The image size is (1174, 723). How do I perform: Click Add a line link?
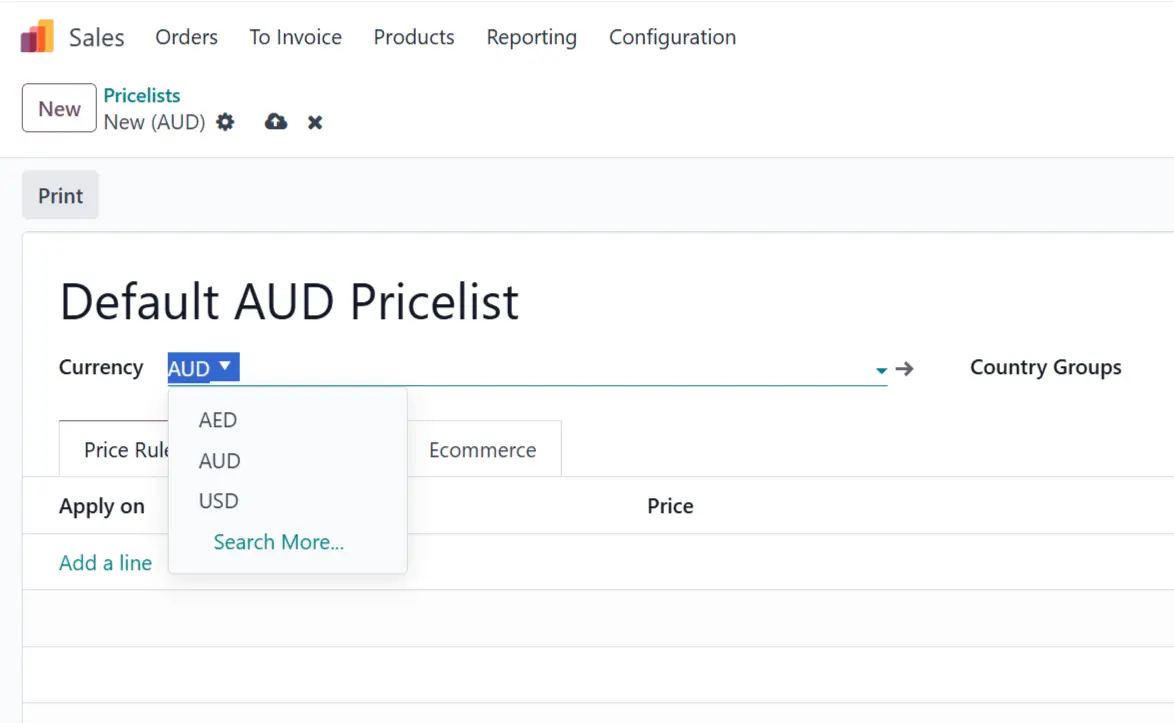pyautogui.click(x=106, y=563)
